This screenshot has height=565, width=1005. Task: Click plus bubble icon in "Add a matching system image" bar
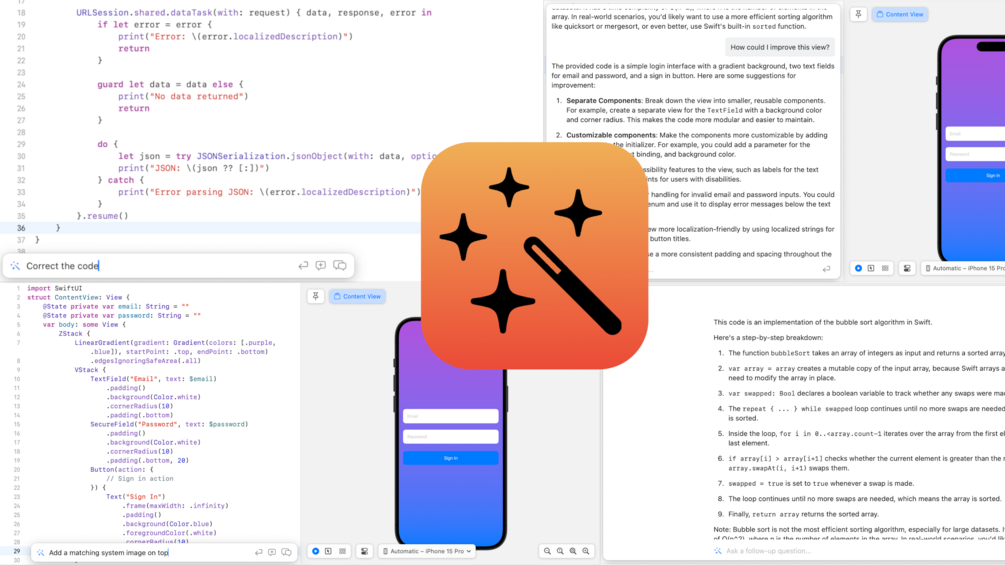[272, 552]
